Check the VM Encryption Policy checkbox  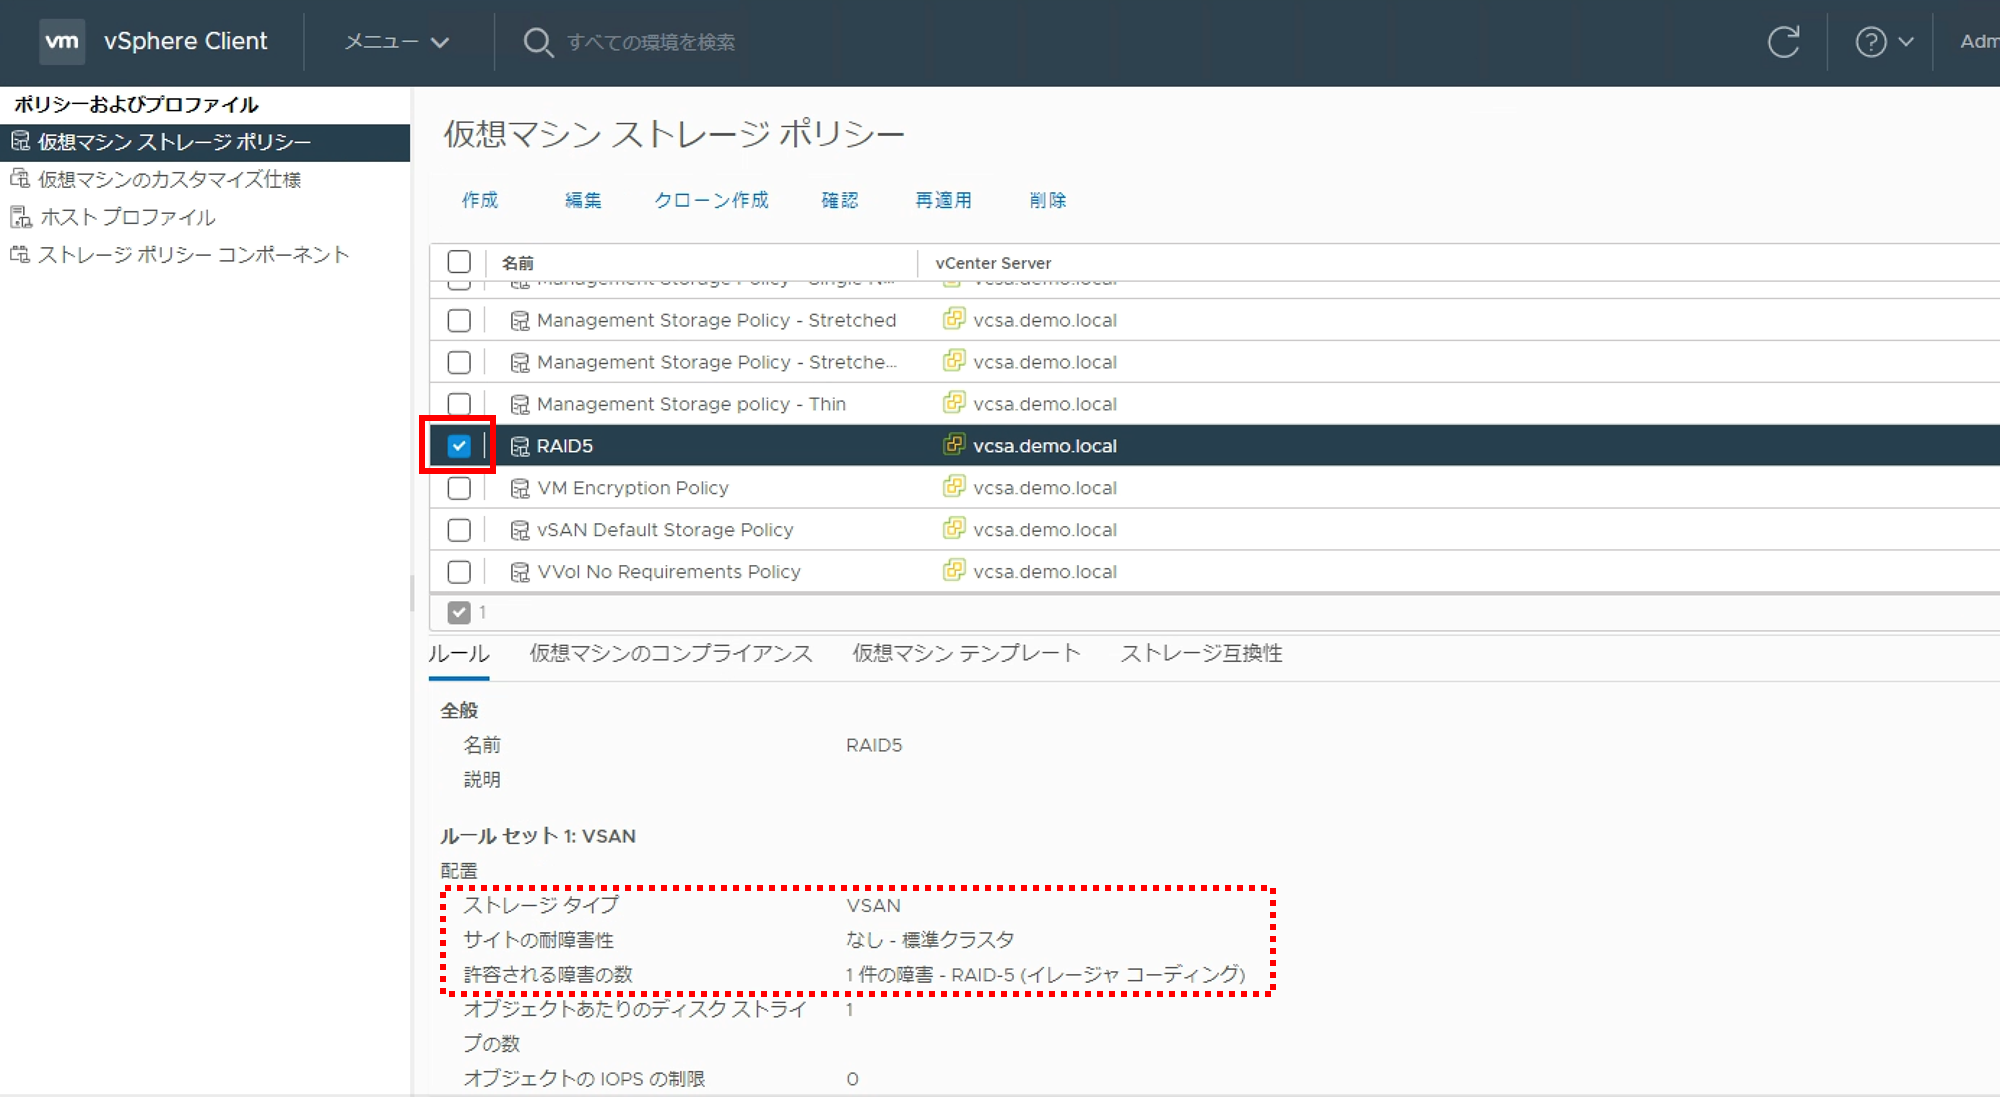(x=459, y=488)
